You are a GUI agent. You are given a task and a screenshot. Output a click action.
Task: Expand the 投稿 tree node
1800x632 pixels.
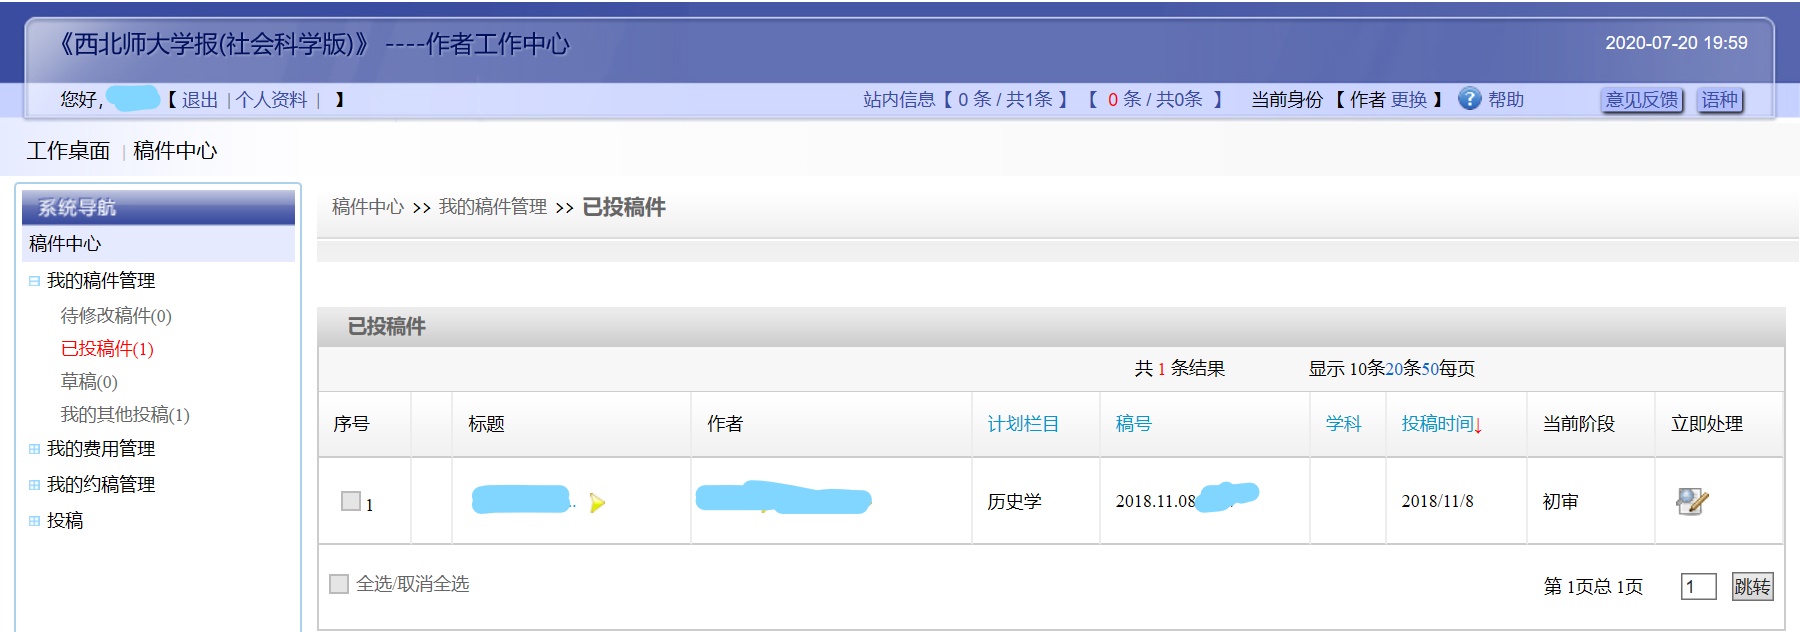[x=35, y=521]
